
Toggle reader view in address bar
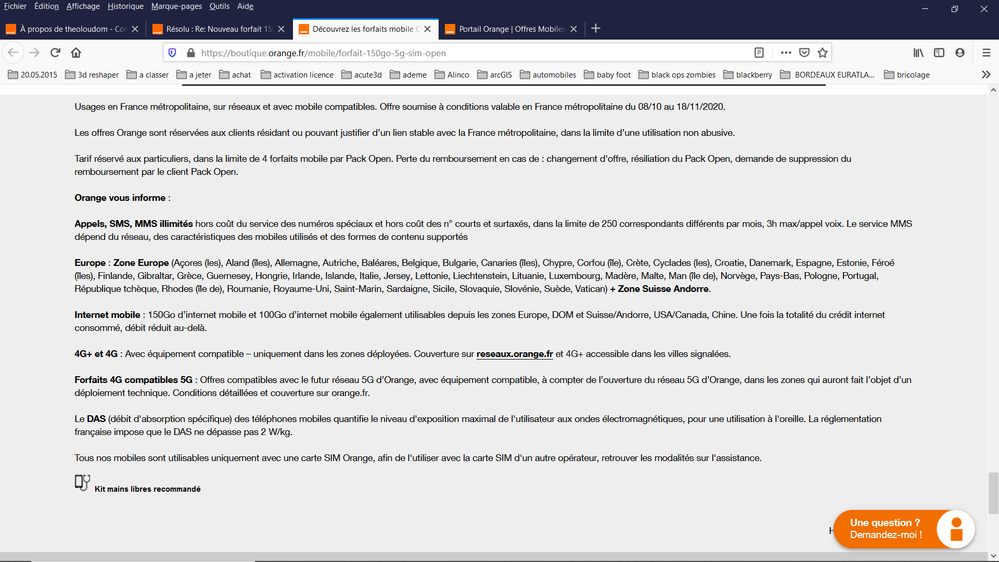(x=759, y=53)
